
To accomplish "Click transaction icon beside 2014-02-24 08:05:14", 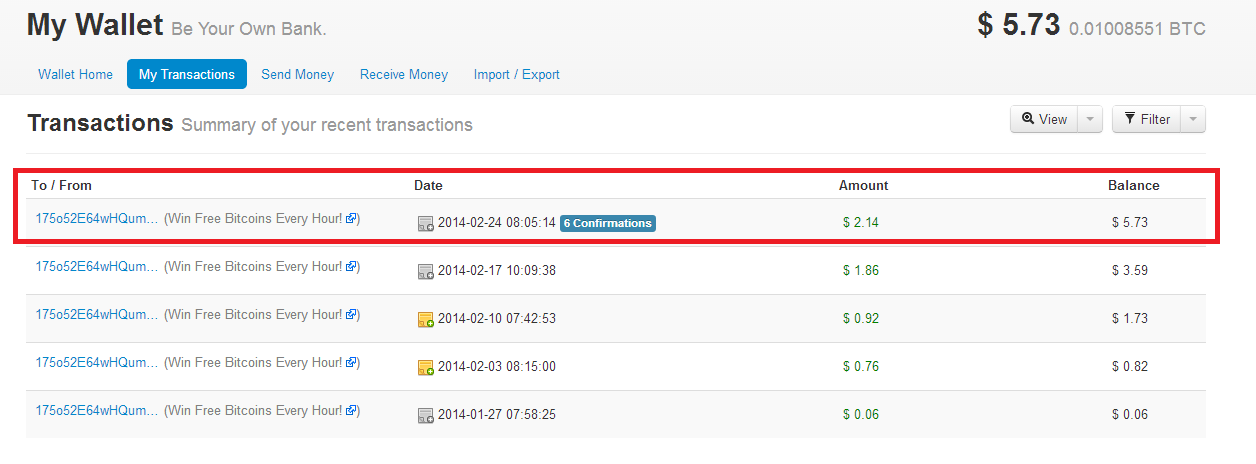I will pyautogui.click(x=426, y=224).
